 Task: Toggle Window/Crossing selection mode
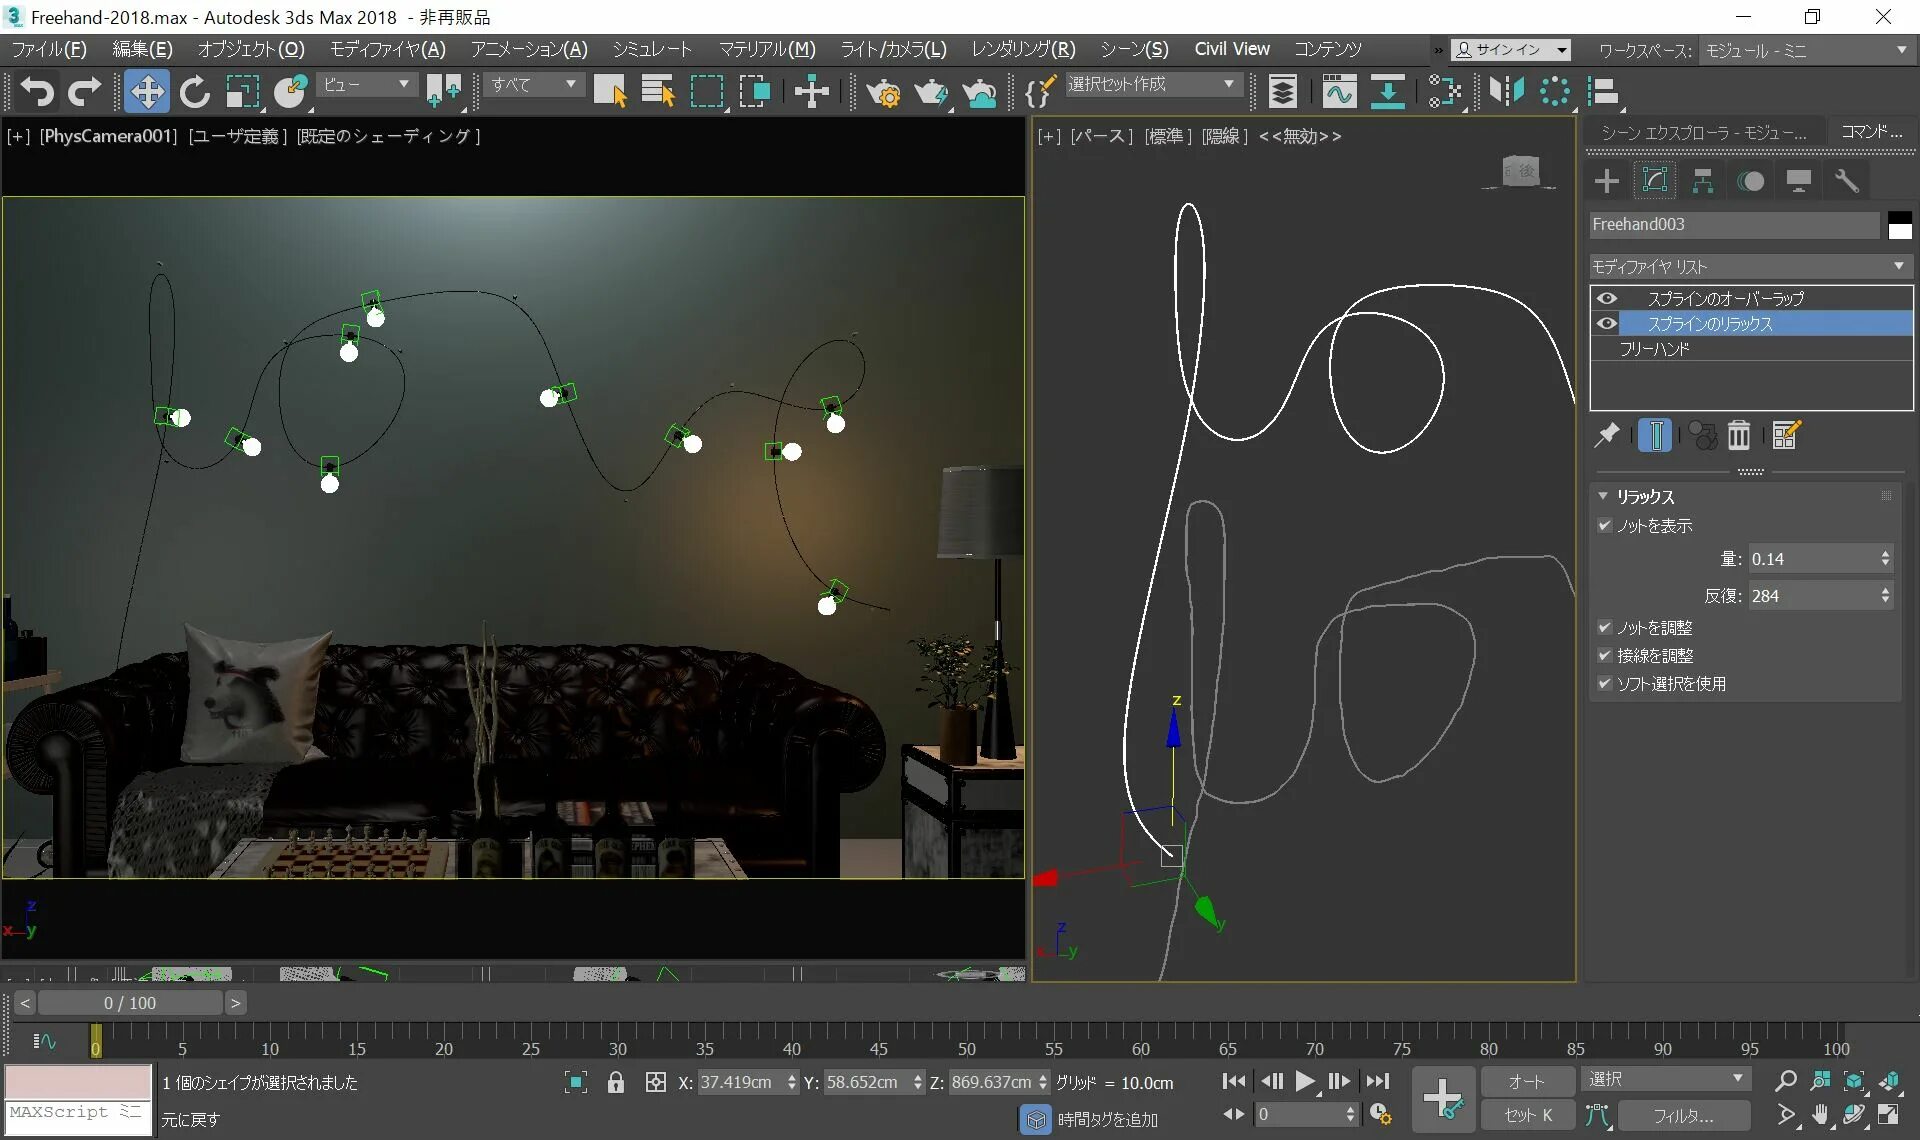pyautogui.click(x=755, y=92)
